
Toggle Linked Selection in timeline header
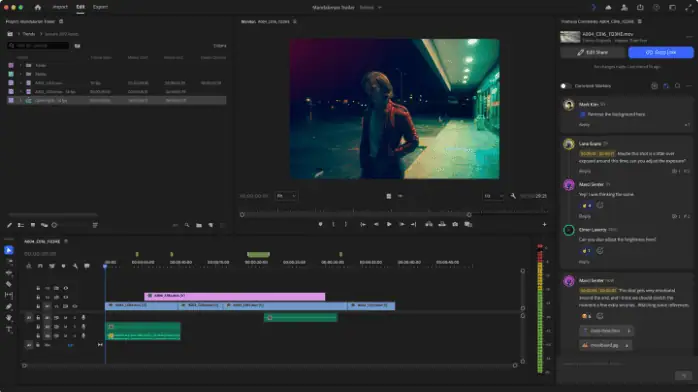pos(52,266)
